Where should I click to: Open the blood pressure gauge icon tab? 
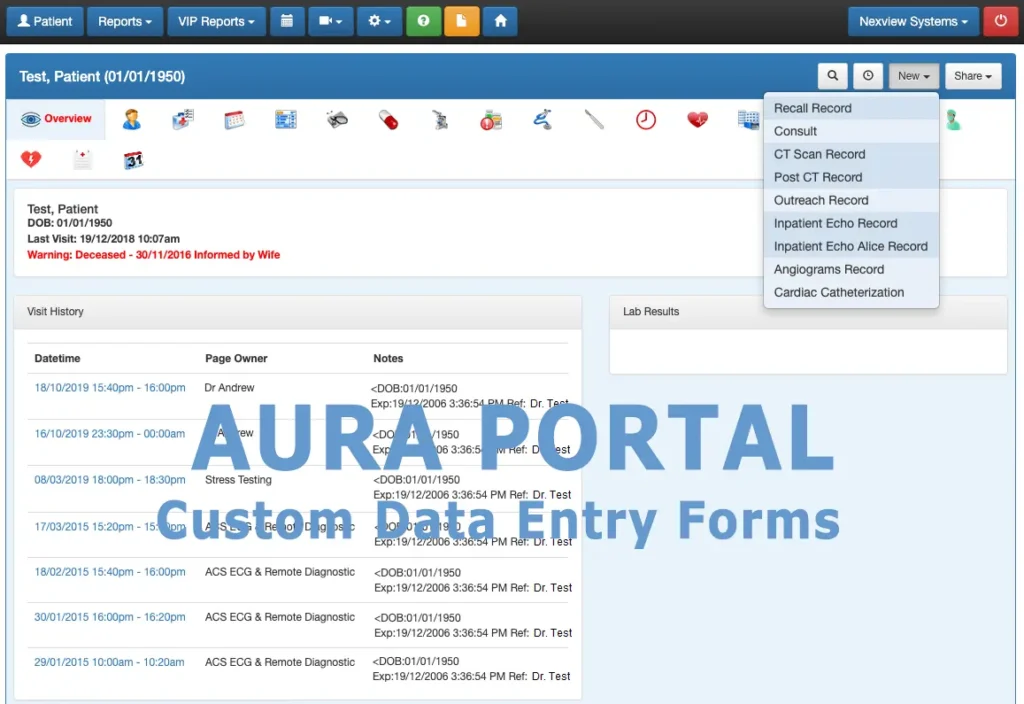click(x=337, y=120)
